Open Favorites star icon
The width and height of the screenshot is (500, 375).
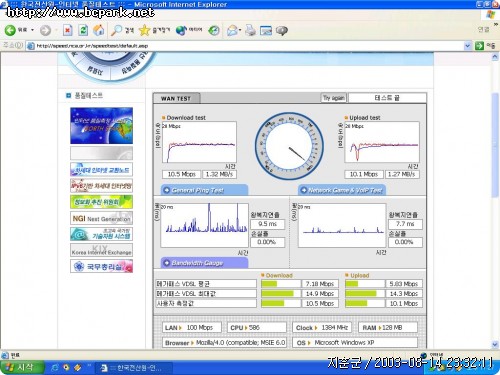[x=144, y=30]
